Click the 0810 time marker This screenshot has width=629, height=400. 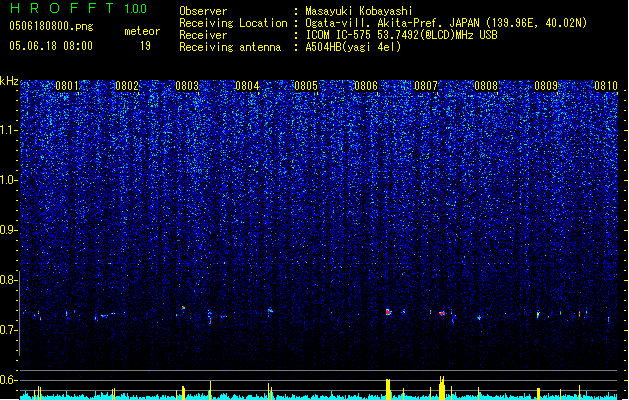[x=606, y=86]
